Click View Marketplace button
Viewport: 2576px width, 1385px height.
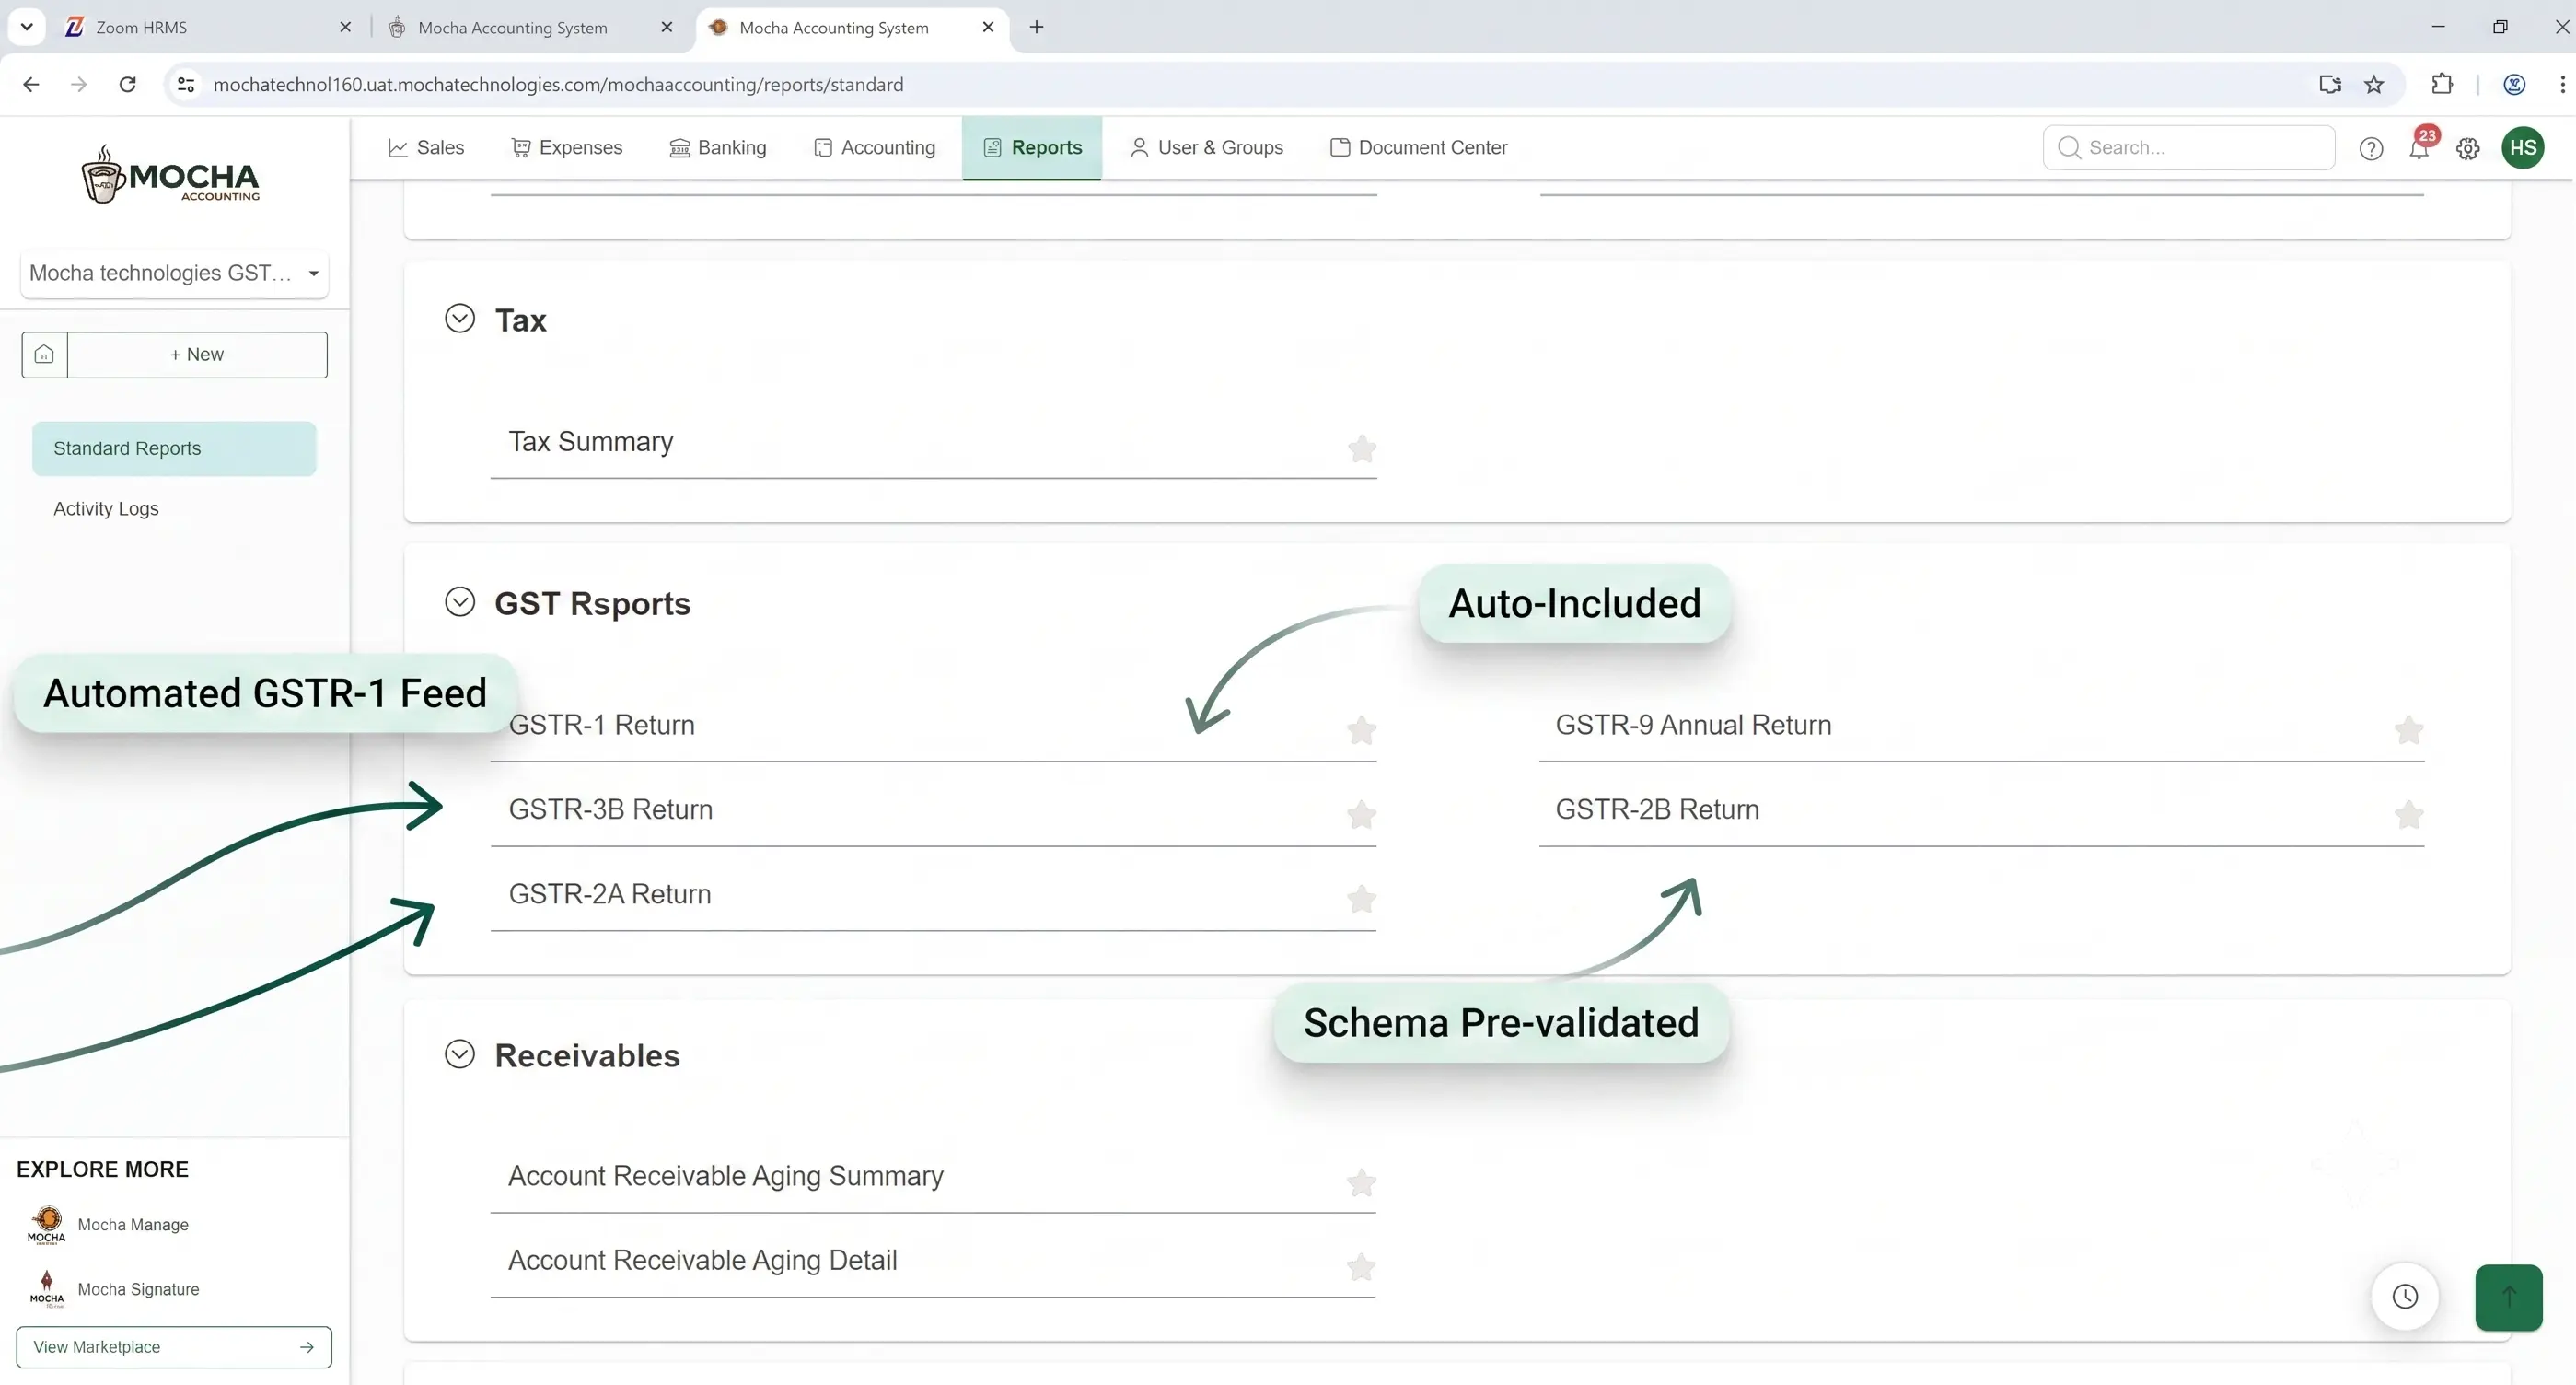174,1347
